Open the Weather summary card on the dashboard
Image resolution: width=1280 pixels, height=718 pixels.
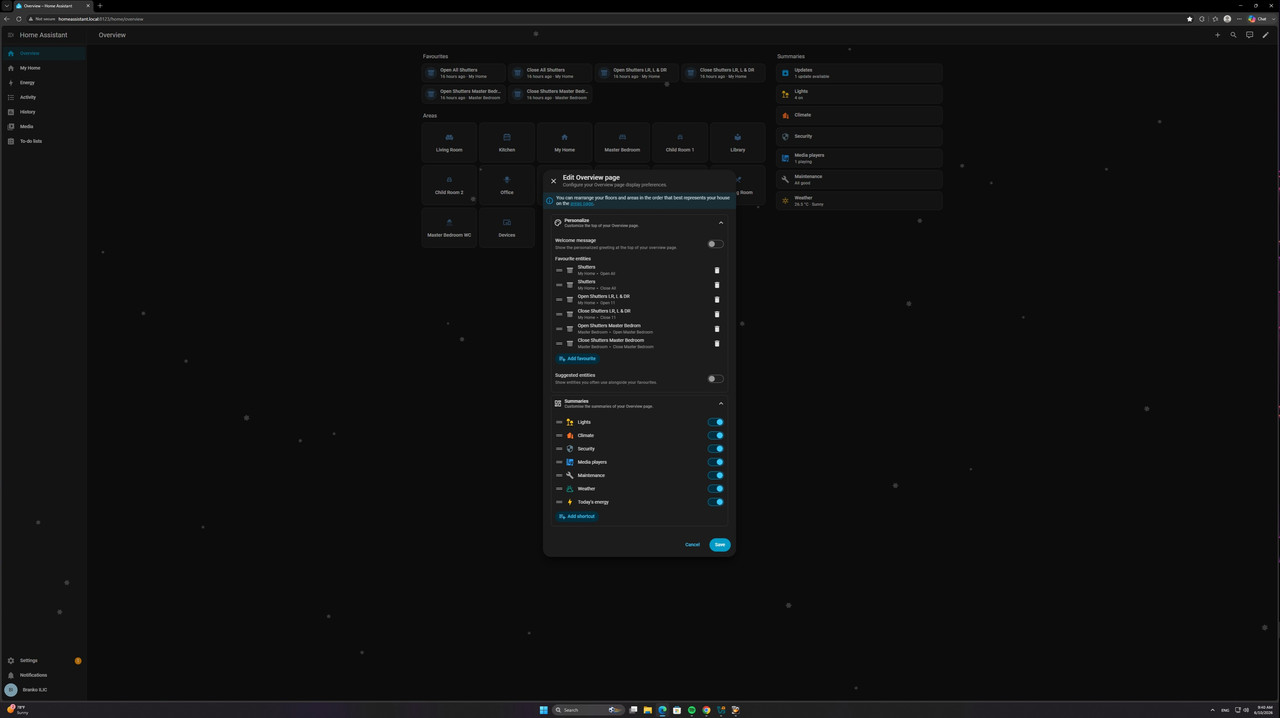click(859, 201)
